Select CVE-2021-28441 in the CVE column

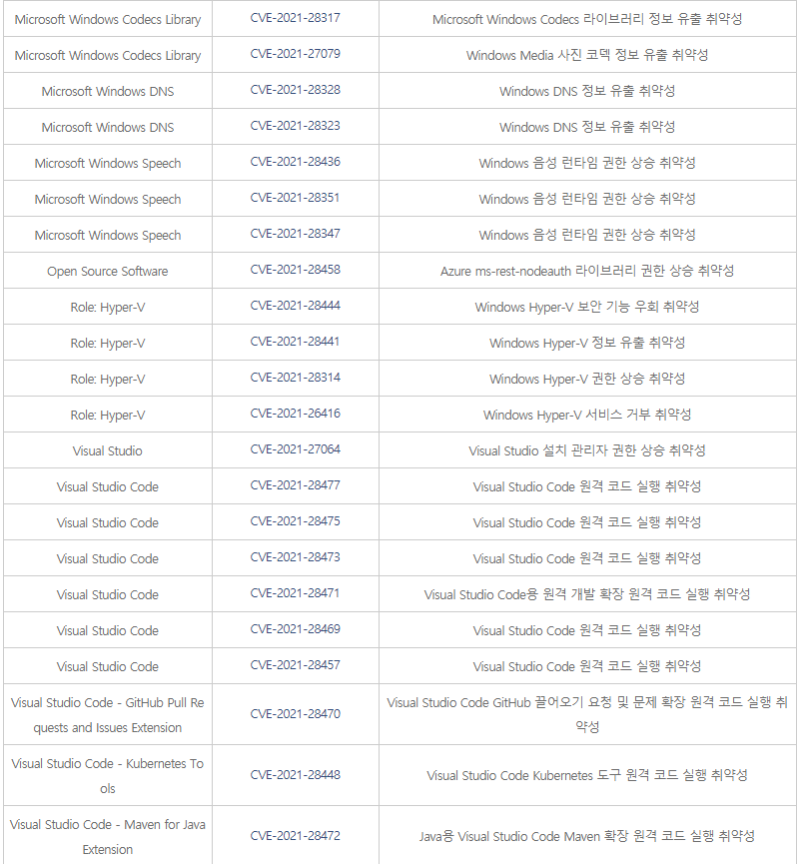point(295,343)
